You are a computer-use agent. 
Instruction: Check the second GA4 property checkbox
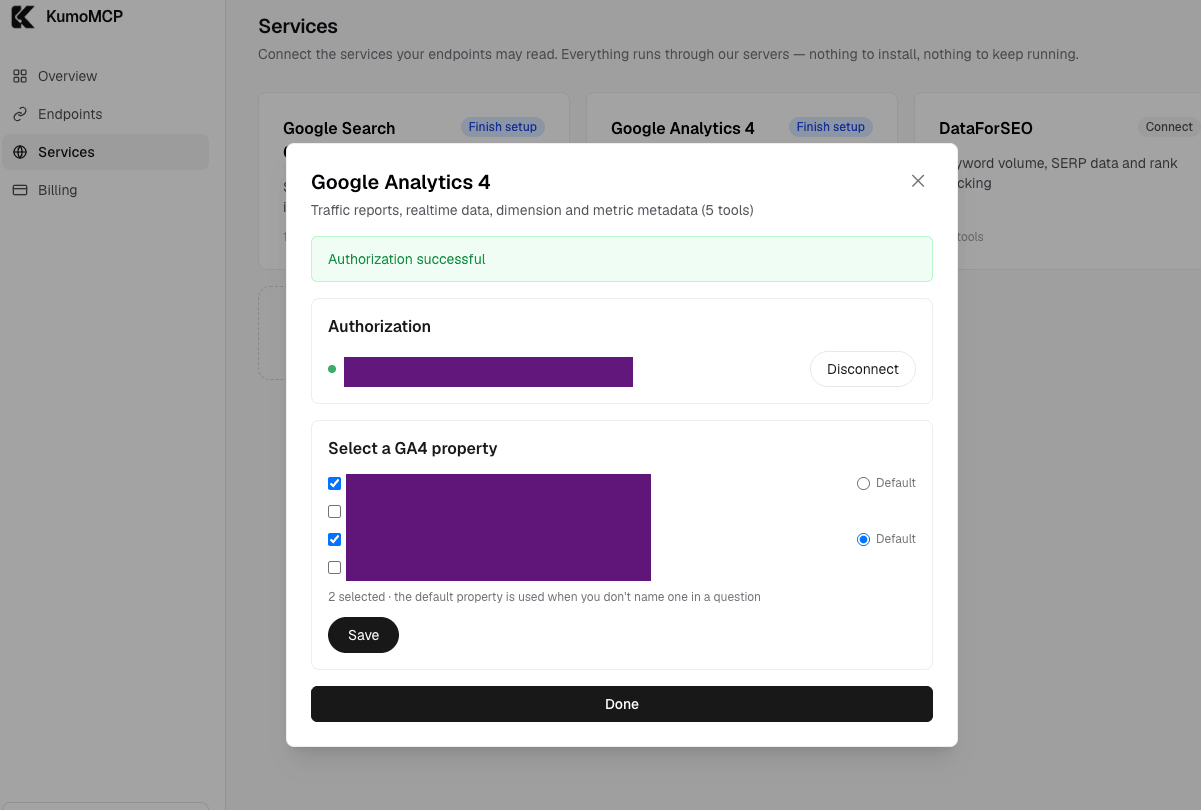point(335,511)
